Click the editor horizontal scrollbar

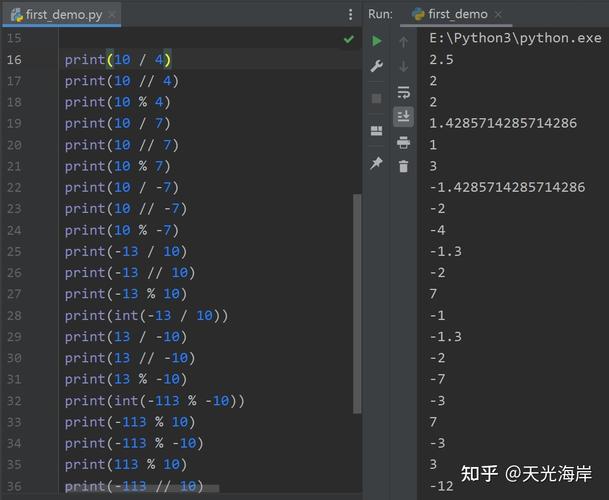141,488
